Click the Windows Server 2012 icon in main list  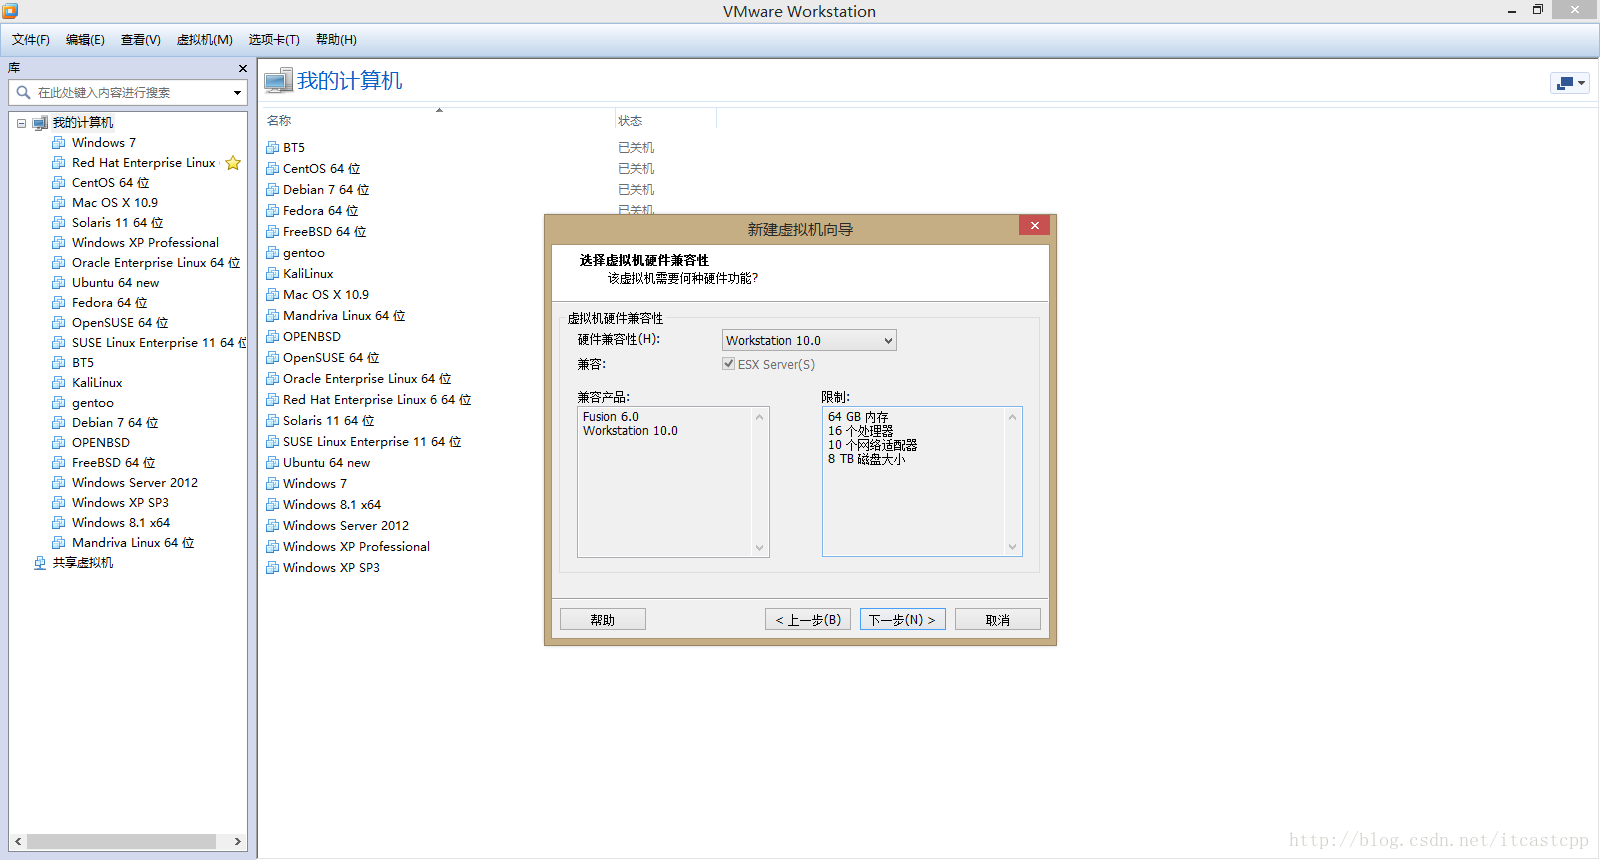pyautogui.click(x=272, y=526)
